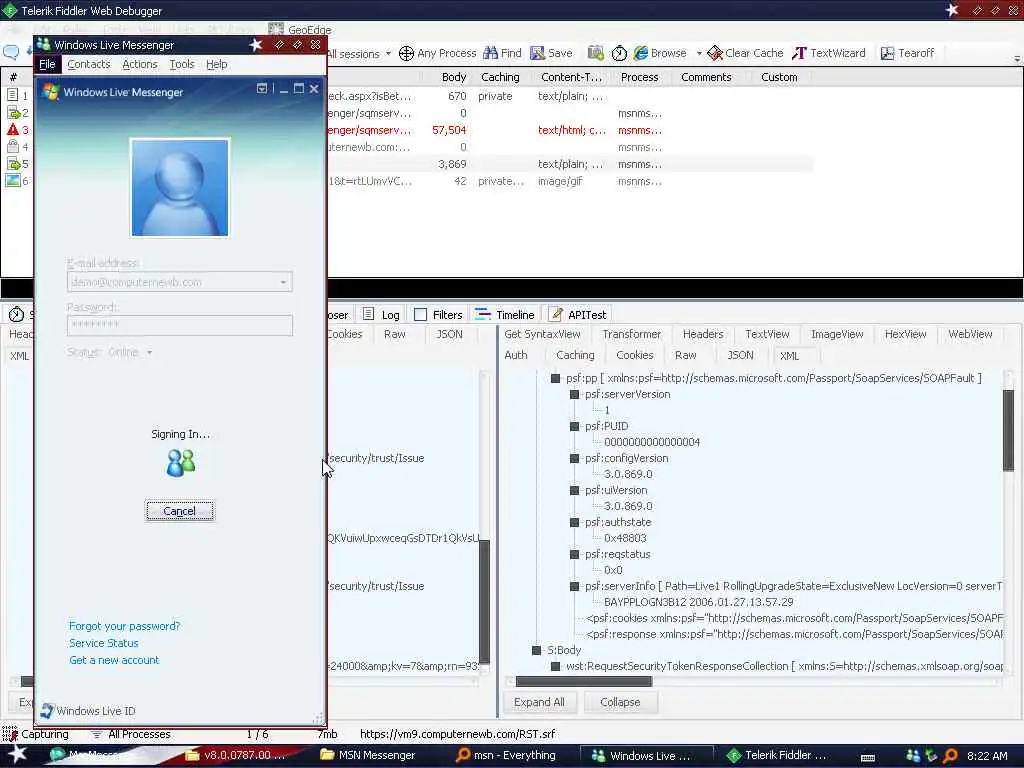Select session 6 image icon row

point(12,180)
